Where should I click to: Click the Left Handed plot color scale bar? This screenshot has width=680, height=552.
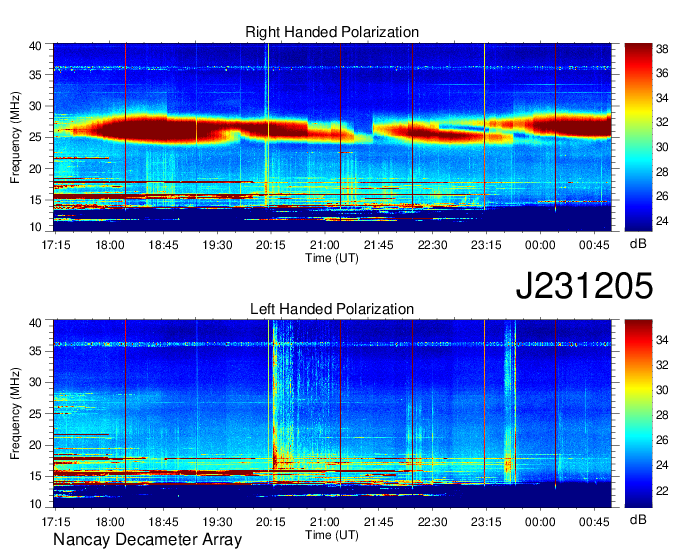coord(638,414)
